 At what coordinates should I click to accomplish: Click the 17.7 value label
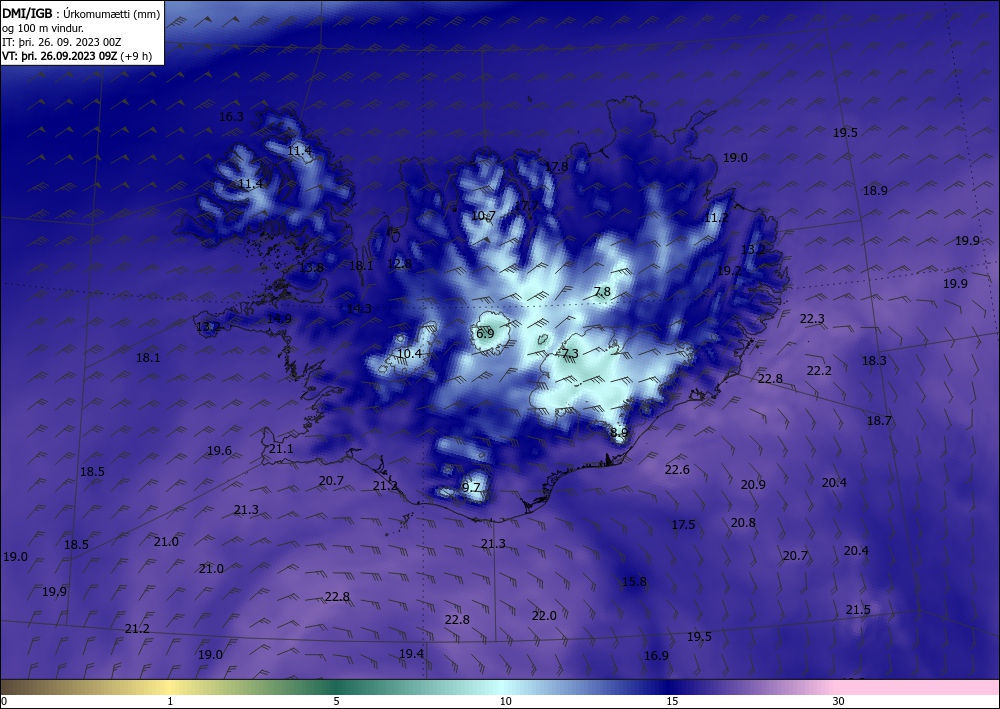click(x=526, y=206)
